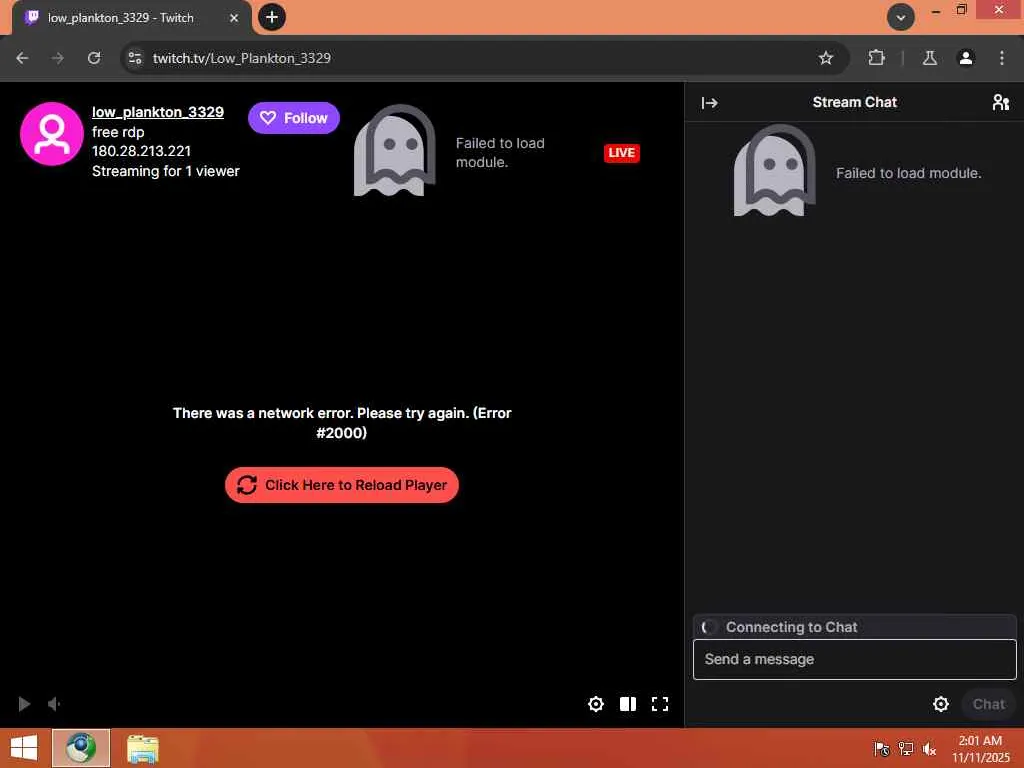Open the tab search dropdown

click(901, 18)
